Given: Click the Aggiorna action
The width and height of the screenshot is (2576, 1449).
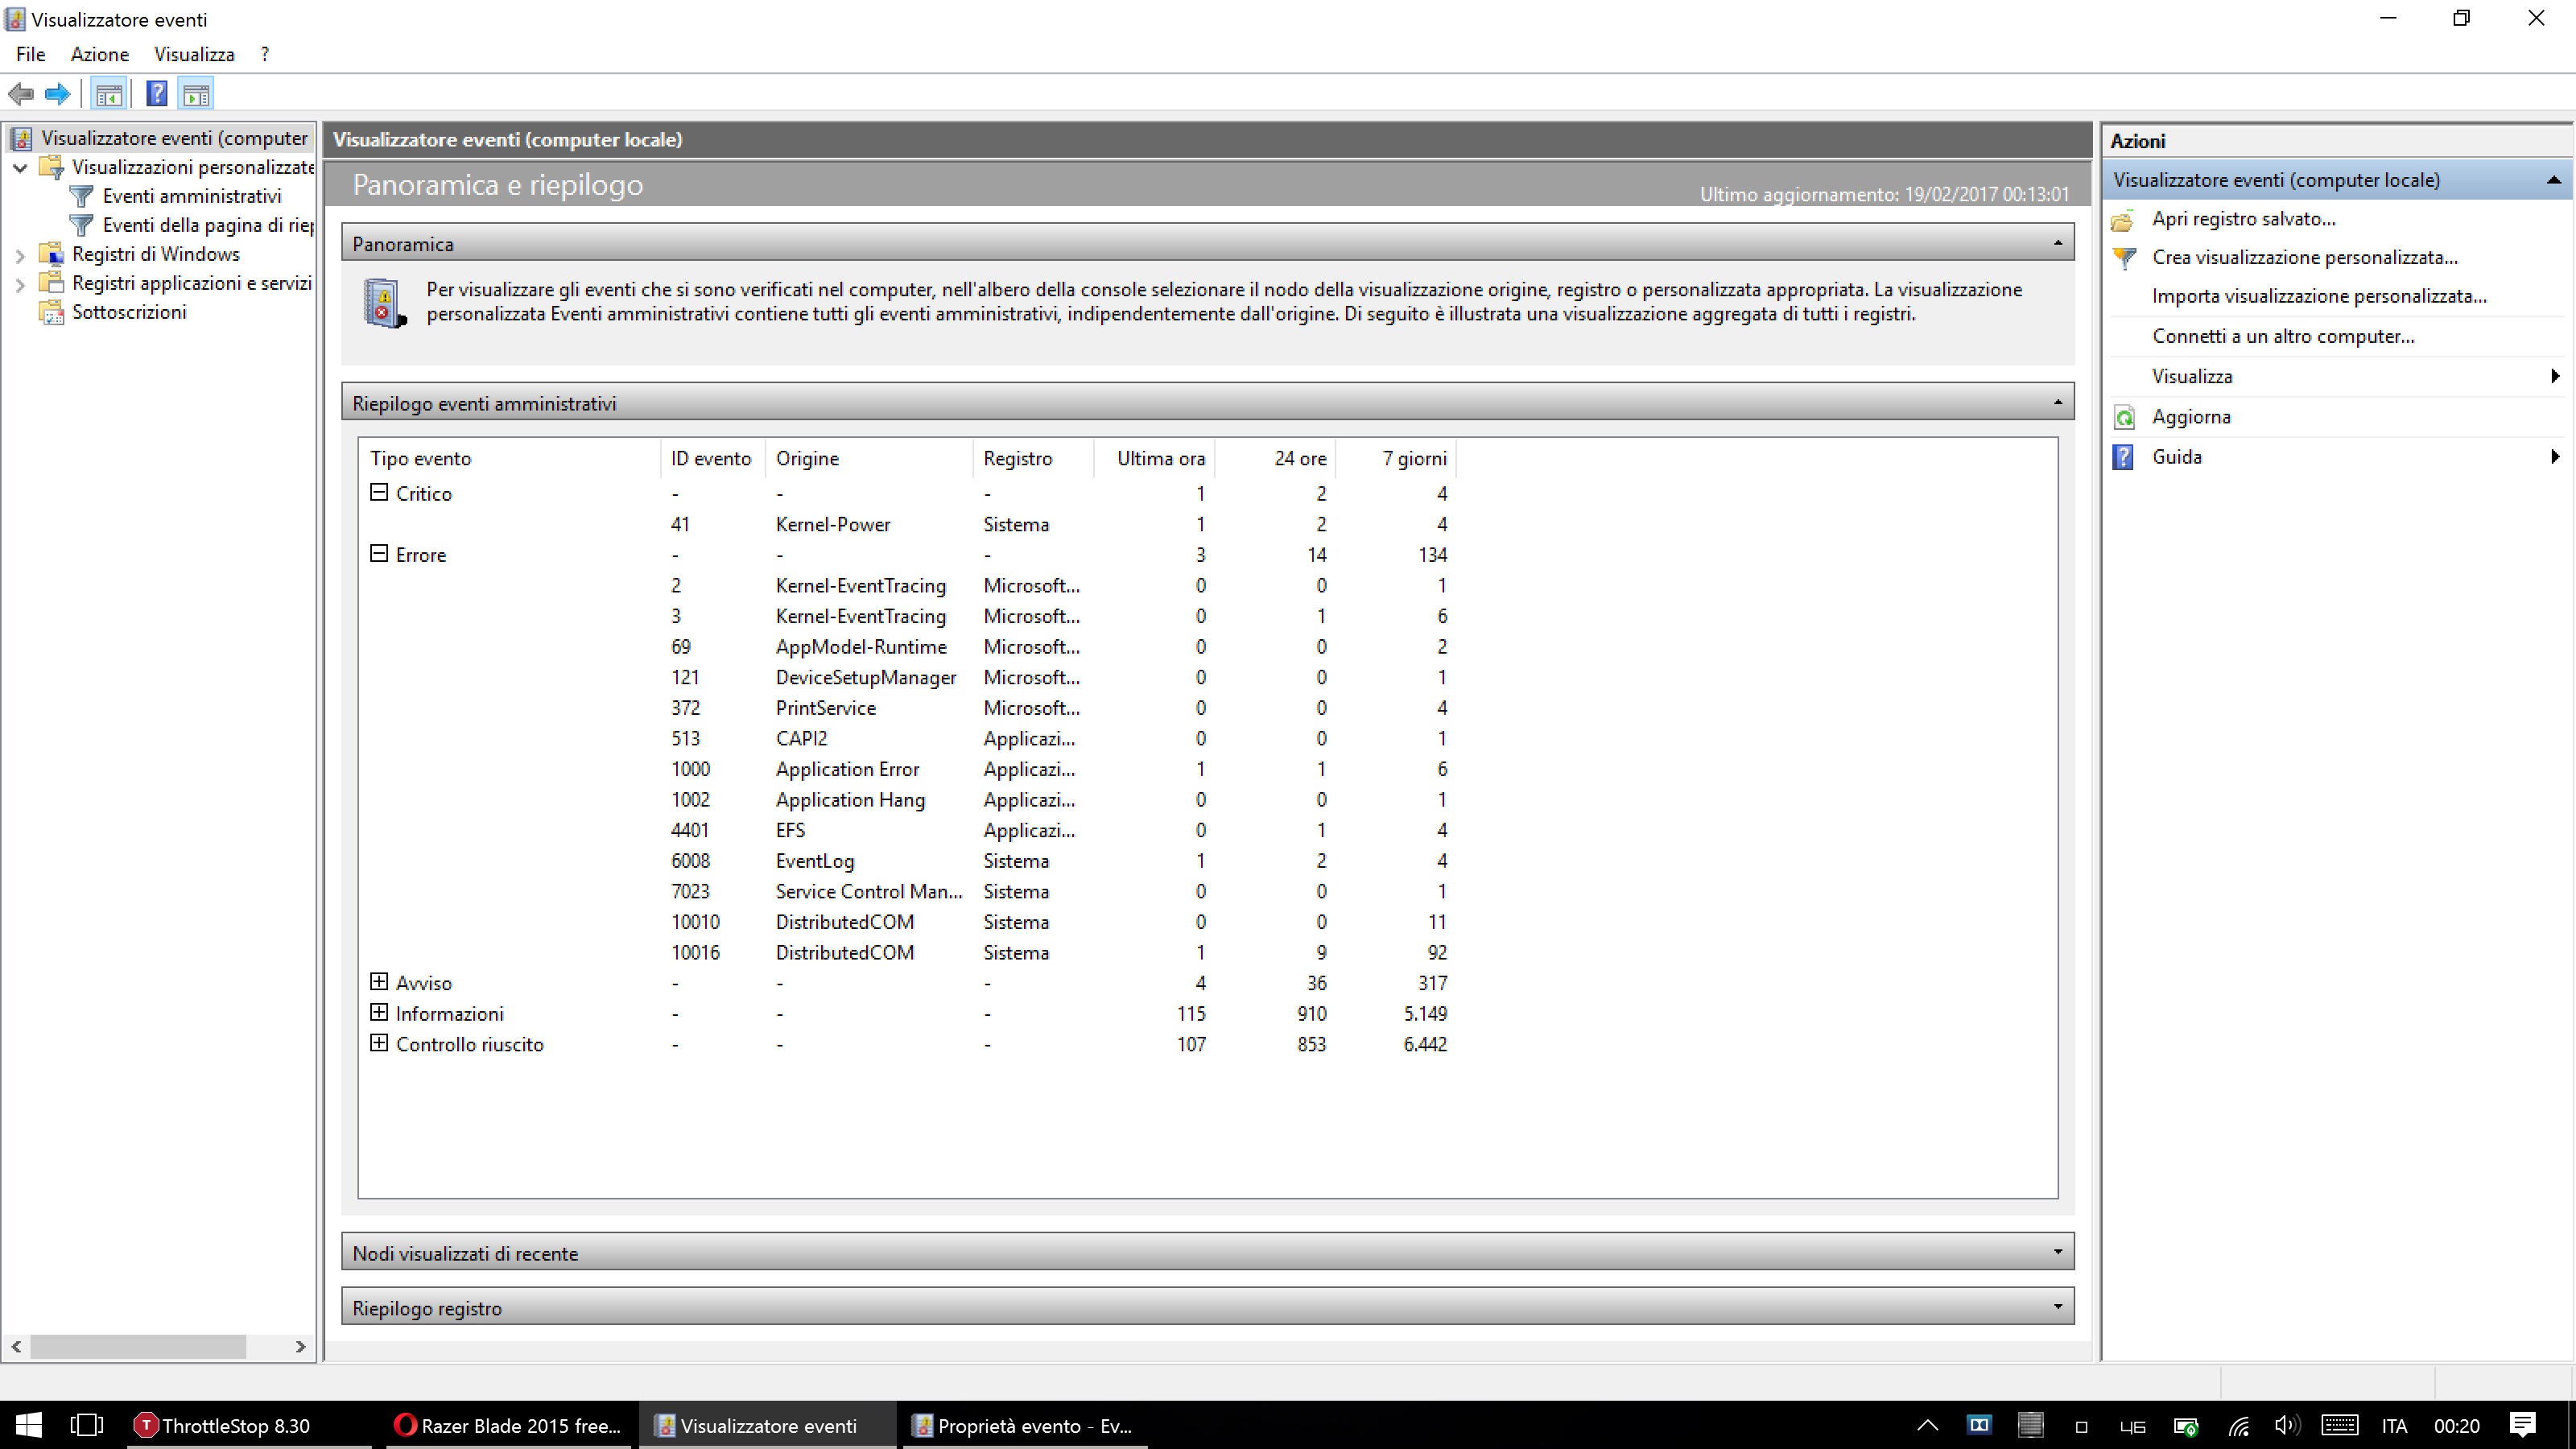Looking at the screenshot, I should (2191, 417).
